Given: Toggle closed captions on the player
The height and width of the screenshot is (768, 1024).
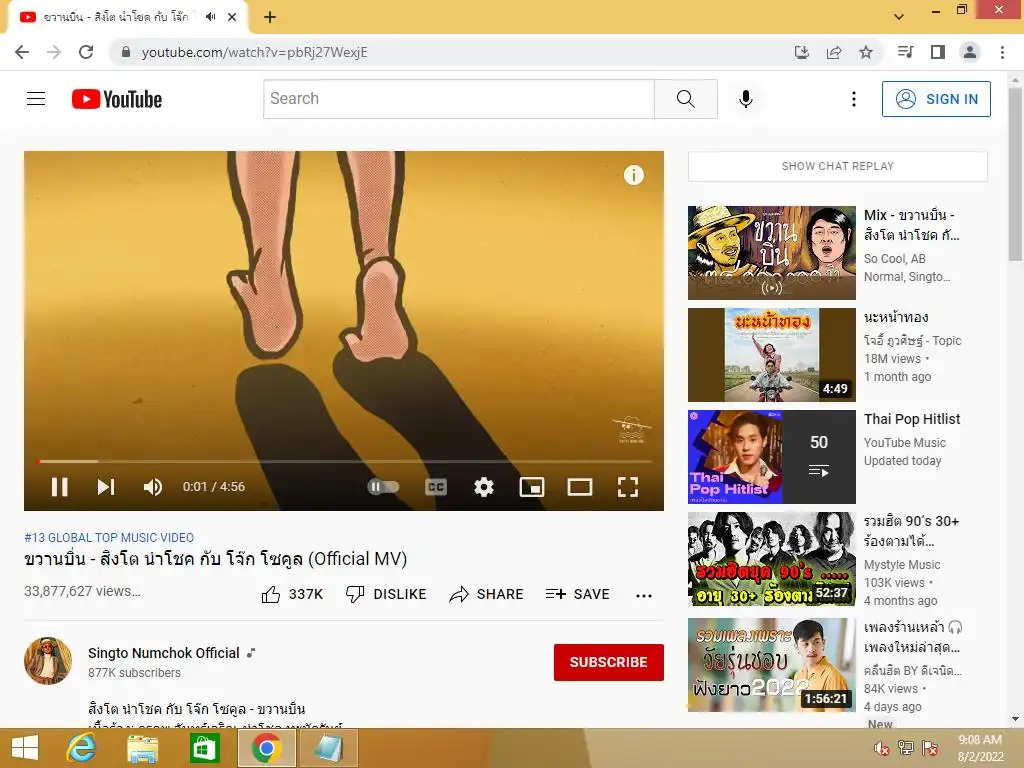Looking at the screenshot, I should (436, 487).
